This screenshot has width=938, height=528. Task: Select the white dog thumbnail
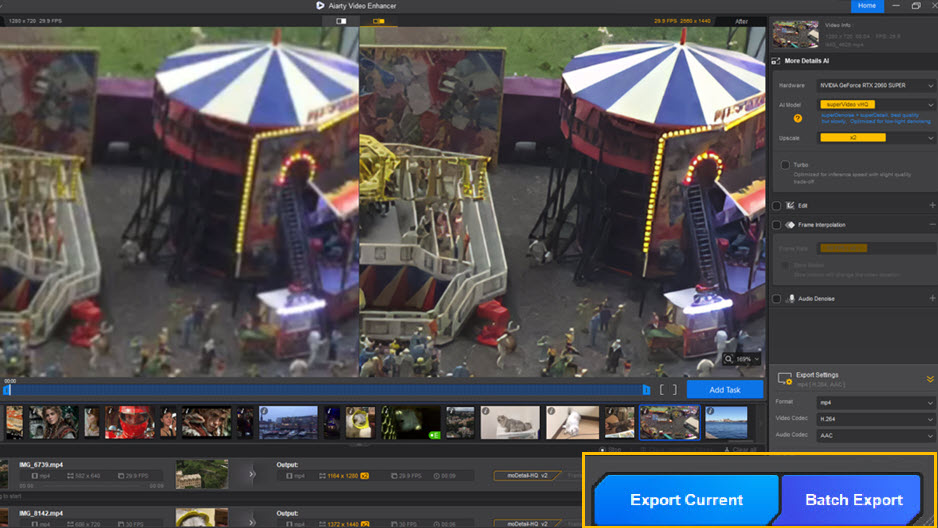coord(572,423)
